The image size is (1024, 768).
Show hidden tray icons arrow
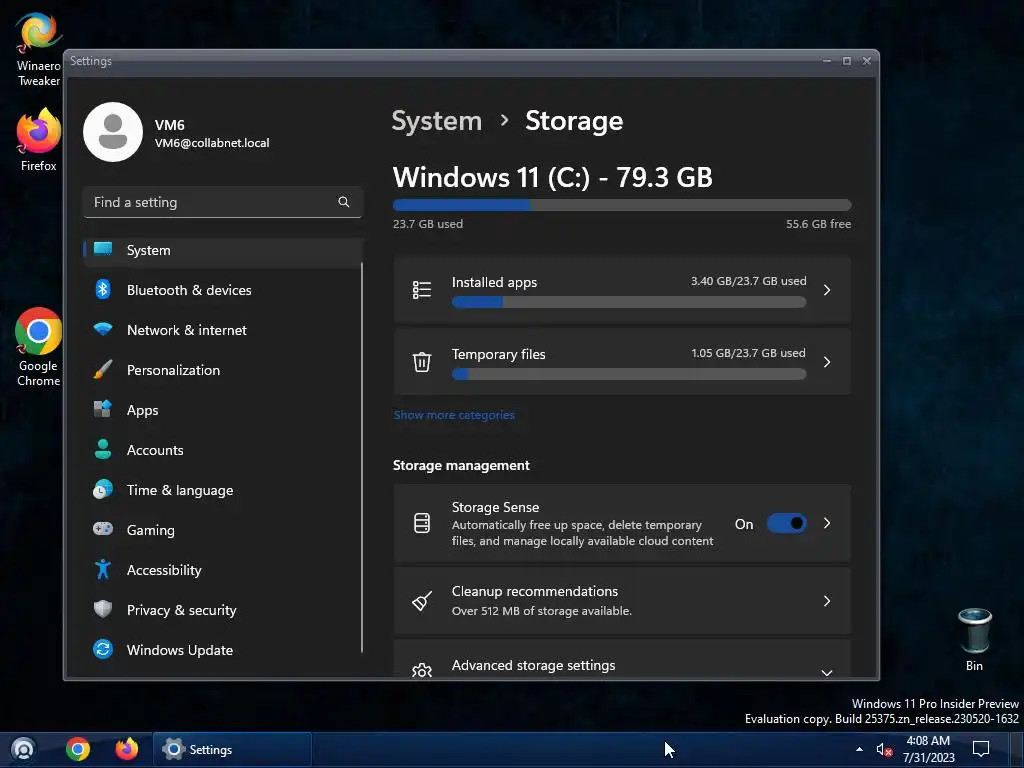[x=859, y=749]
